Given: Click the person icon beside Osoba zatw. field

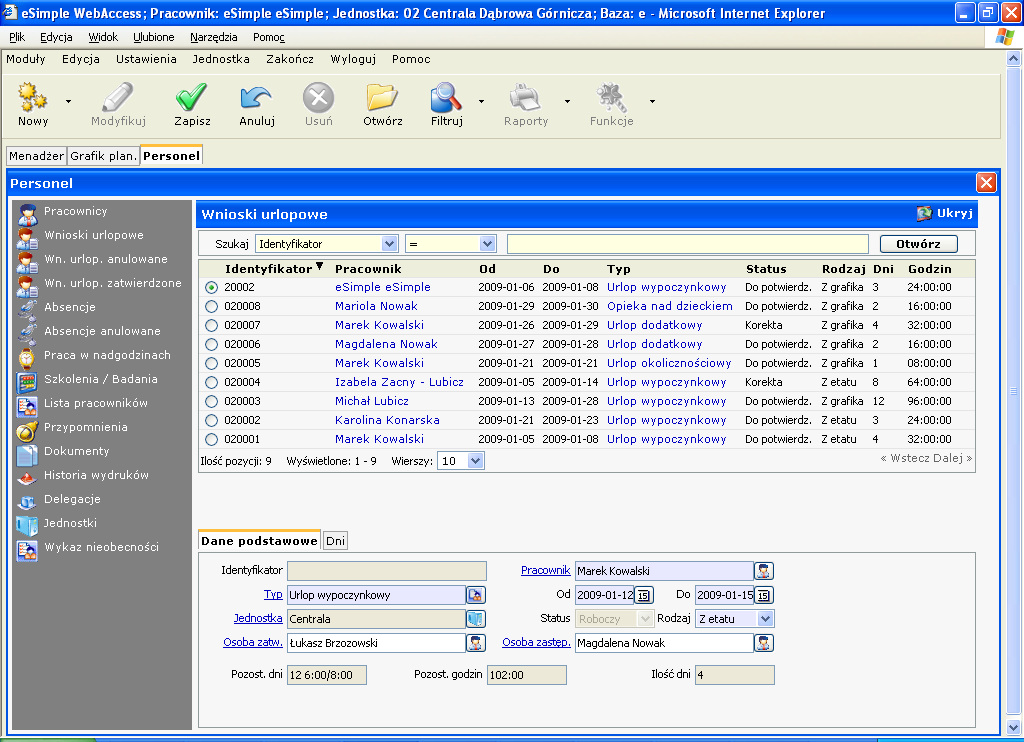Looking at the screenshot, I should coord(476,643).
